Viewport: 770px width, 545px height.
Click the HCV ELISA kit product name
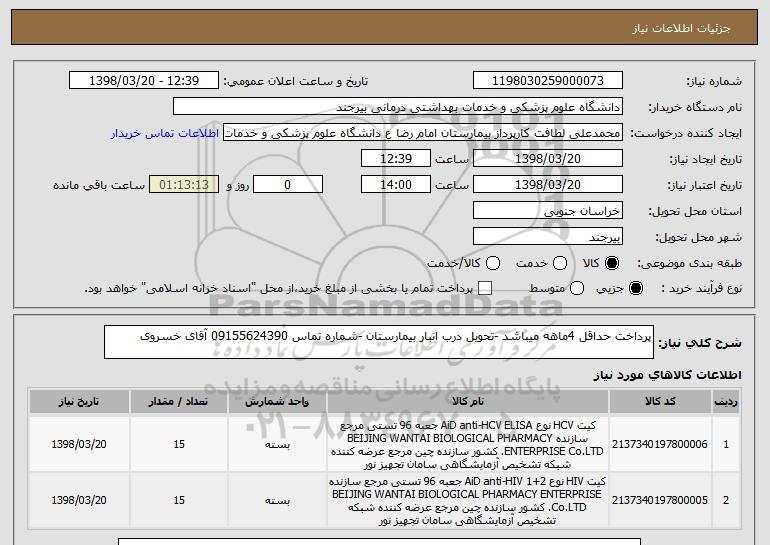468,444
